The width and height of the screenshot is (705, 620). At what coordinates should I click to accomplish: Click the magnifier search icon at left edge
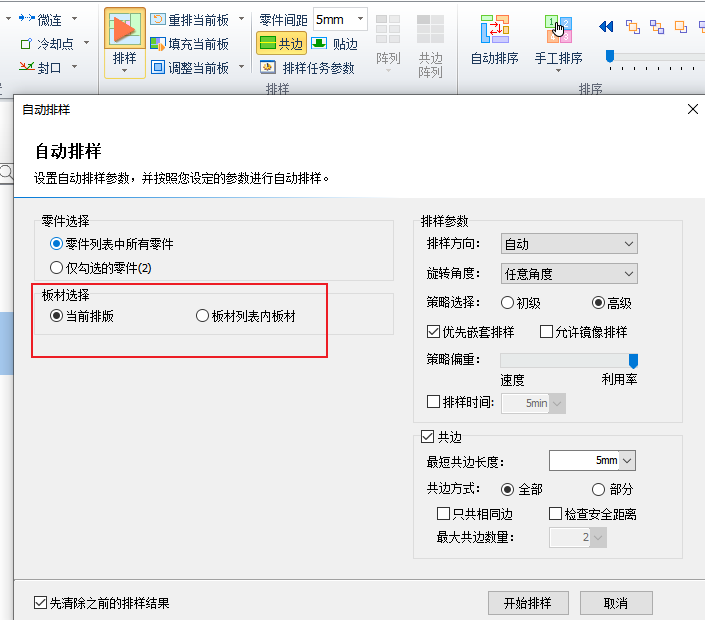(6, 173)
